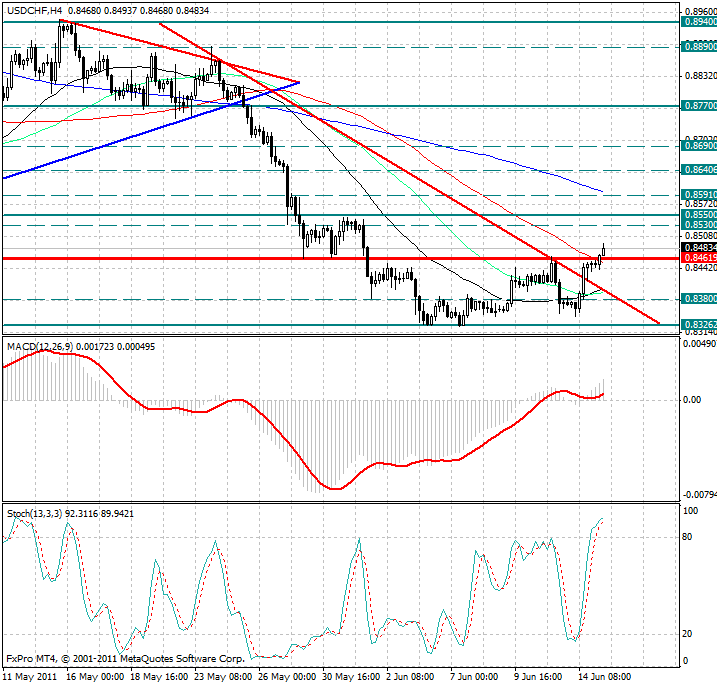717x684 pixels.
Task: Click the 0.8550 price level tag
Action: coord(698,215)
